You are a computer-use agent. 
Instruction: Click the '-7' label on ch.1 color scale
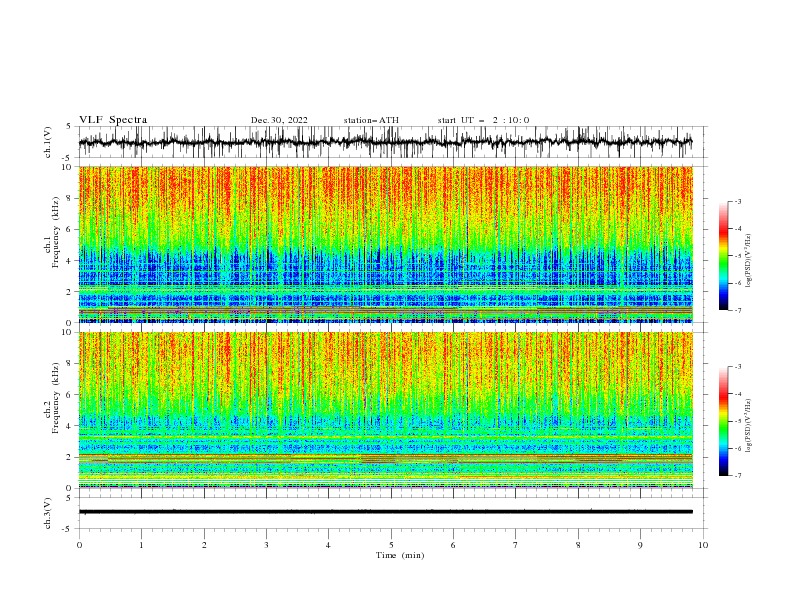click(737, 310)
